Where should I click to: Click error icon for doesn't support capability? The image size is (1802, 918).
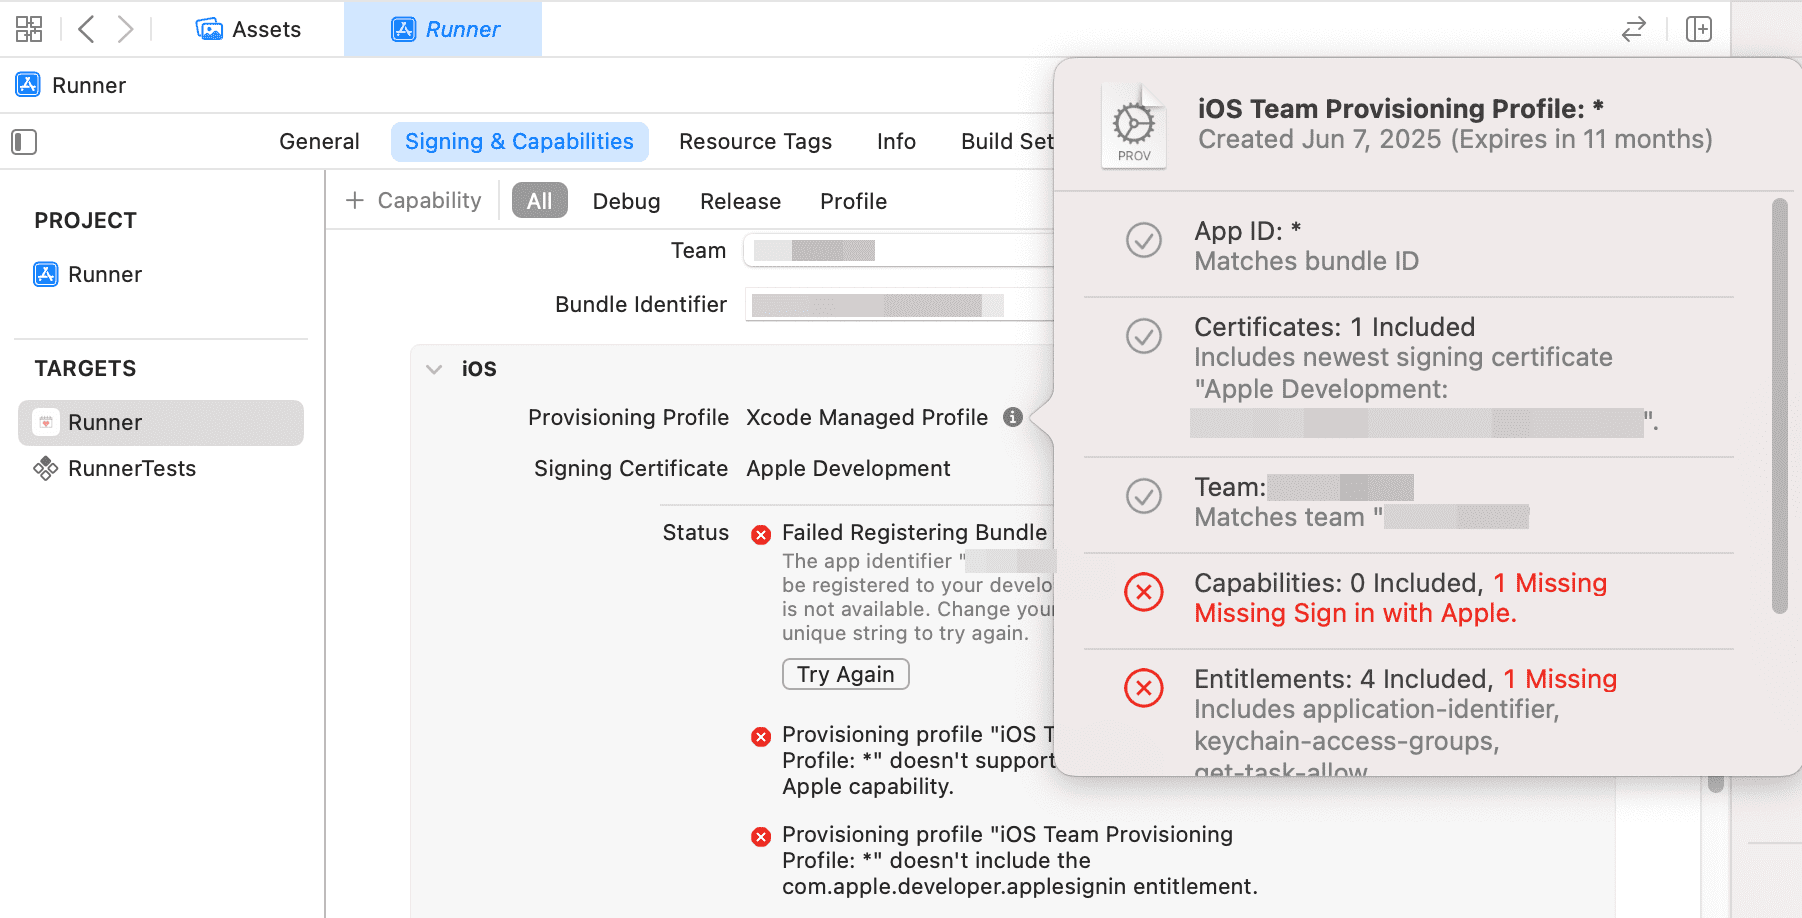(x=761, y=737)
